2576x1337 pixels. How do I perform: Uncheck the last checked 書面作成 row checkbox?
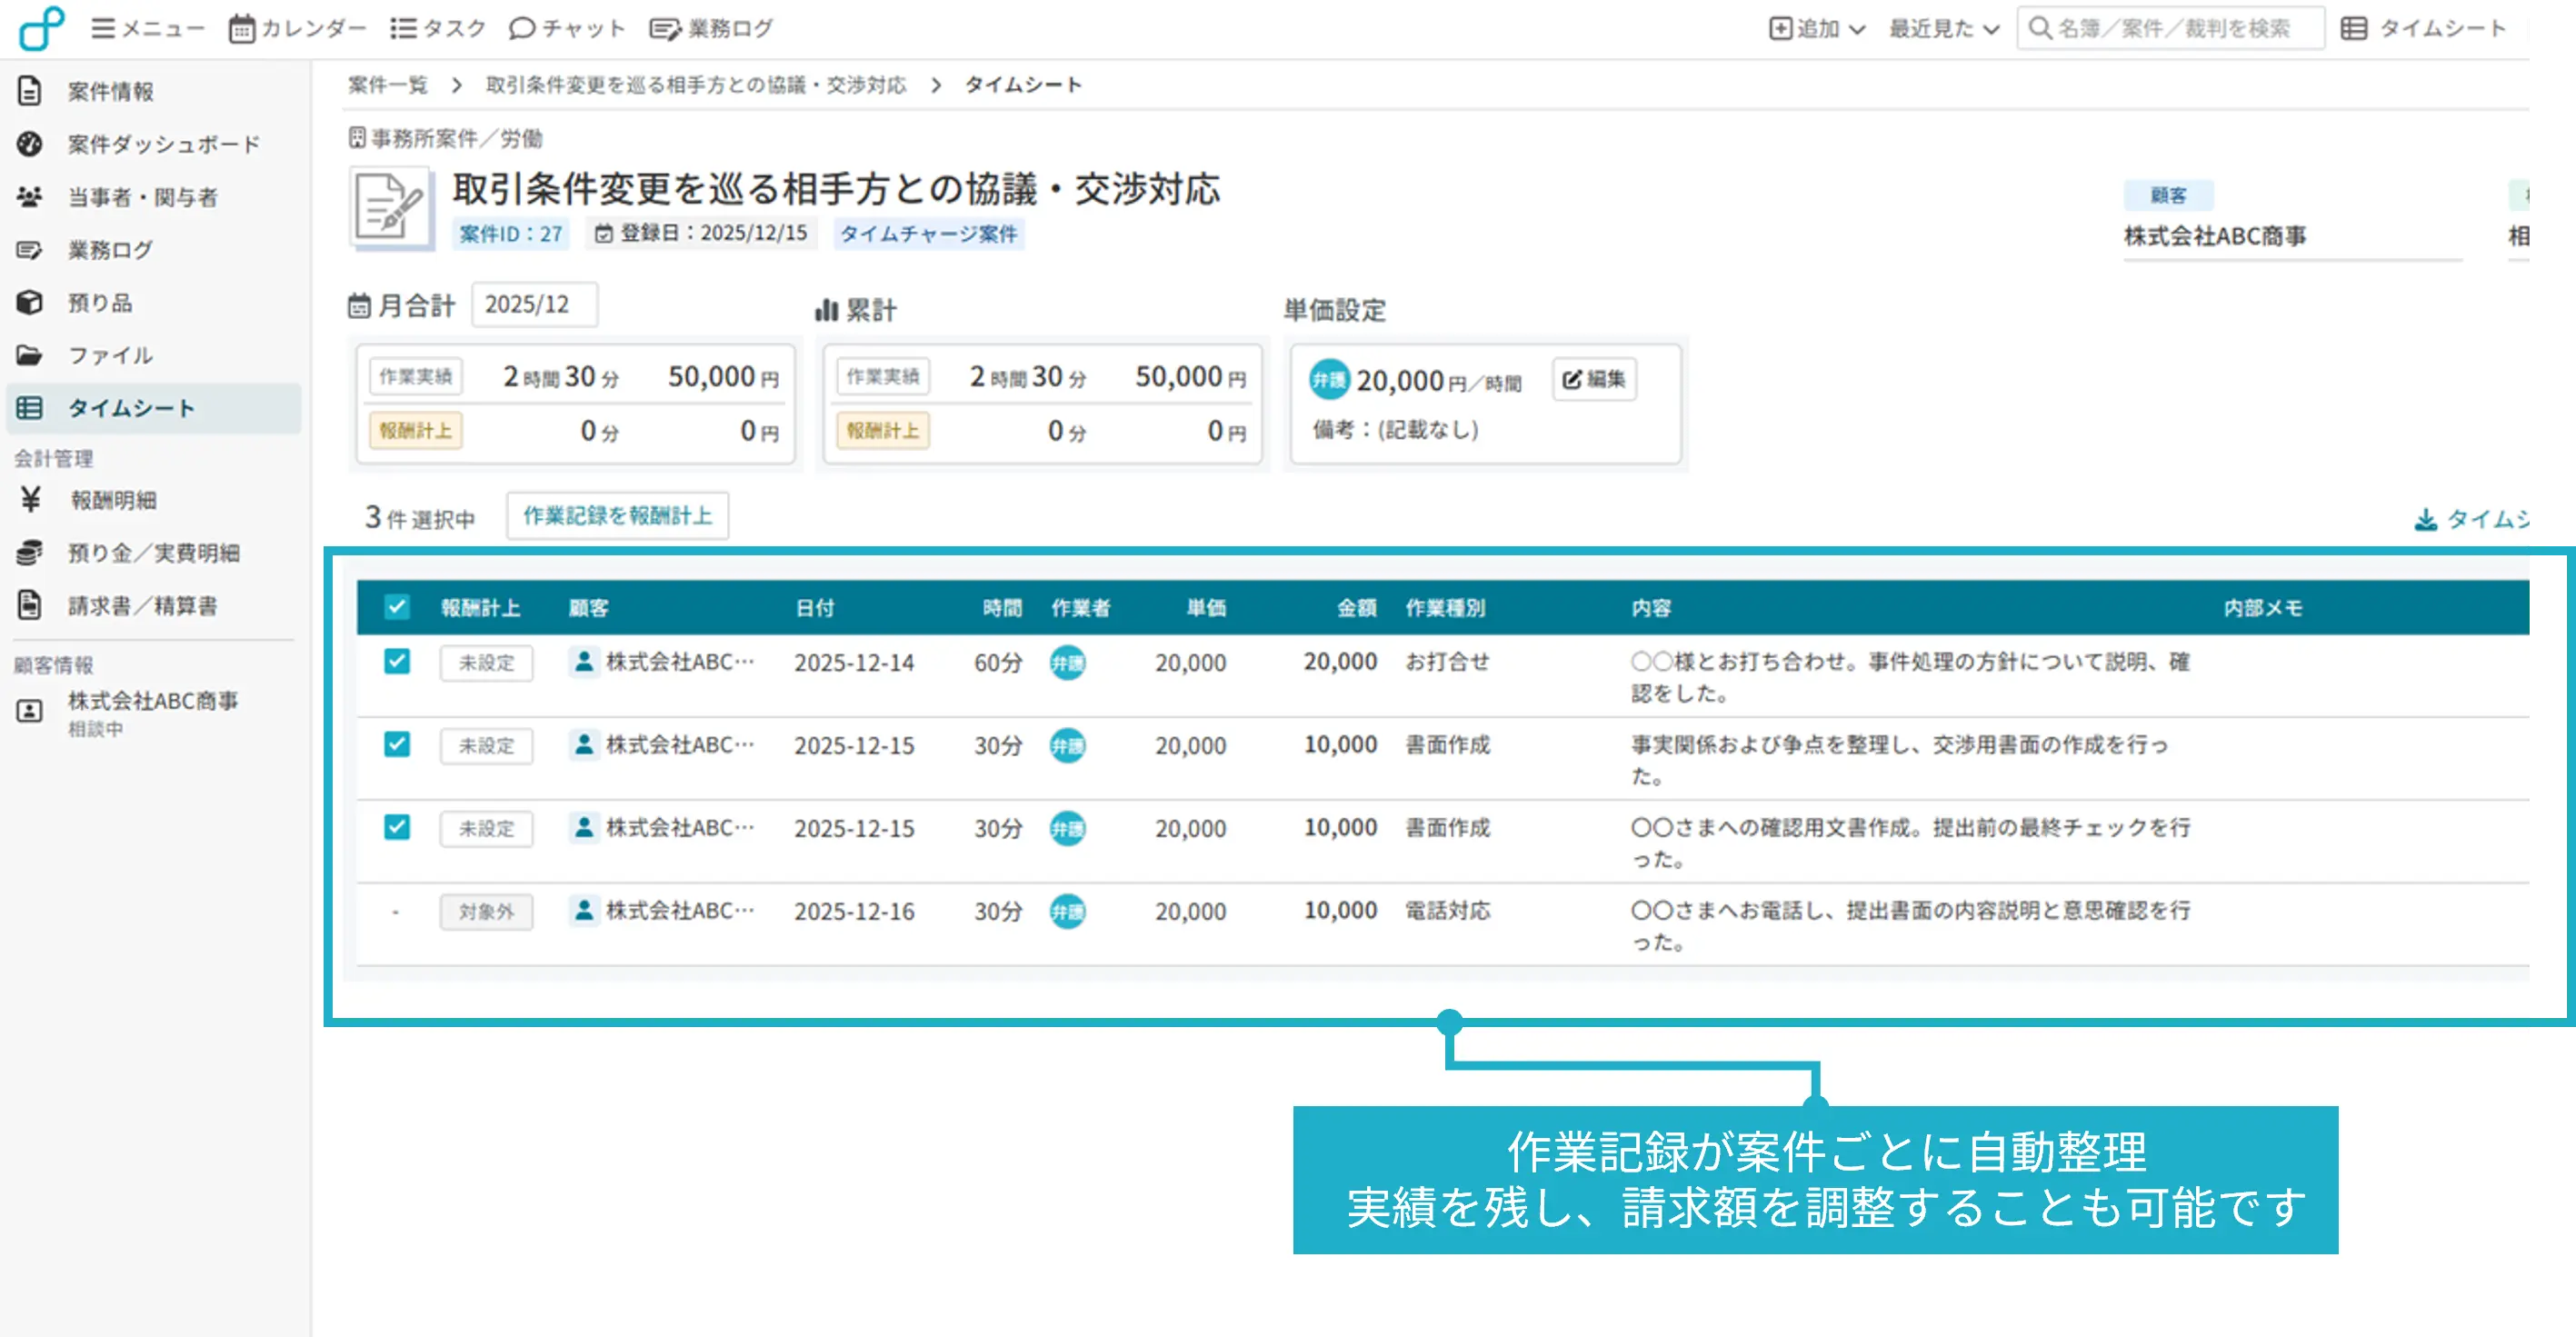[397, 827]
